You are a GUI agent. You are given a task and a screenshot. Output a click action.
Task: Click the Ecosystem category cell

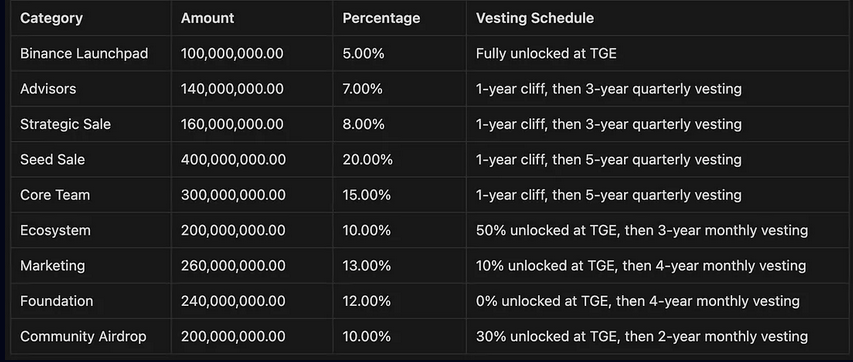tap(55, 230)
